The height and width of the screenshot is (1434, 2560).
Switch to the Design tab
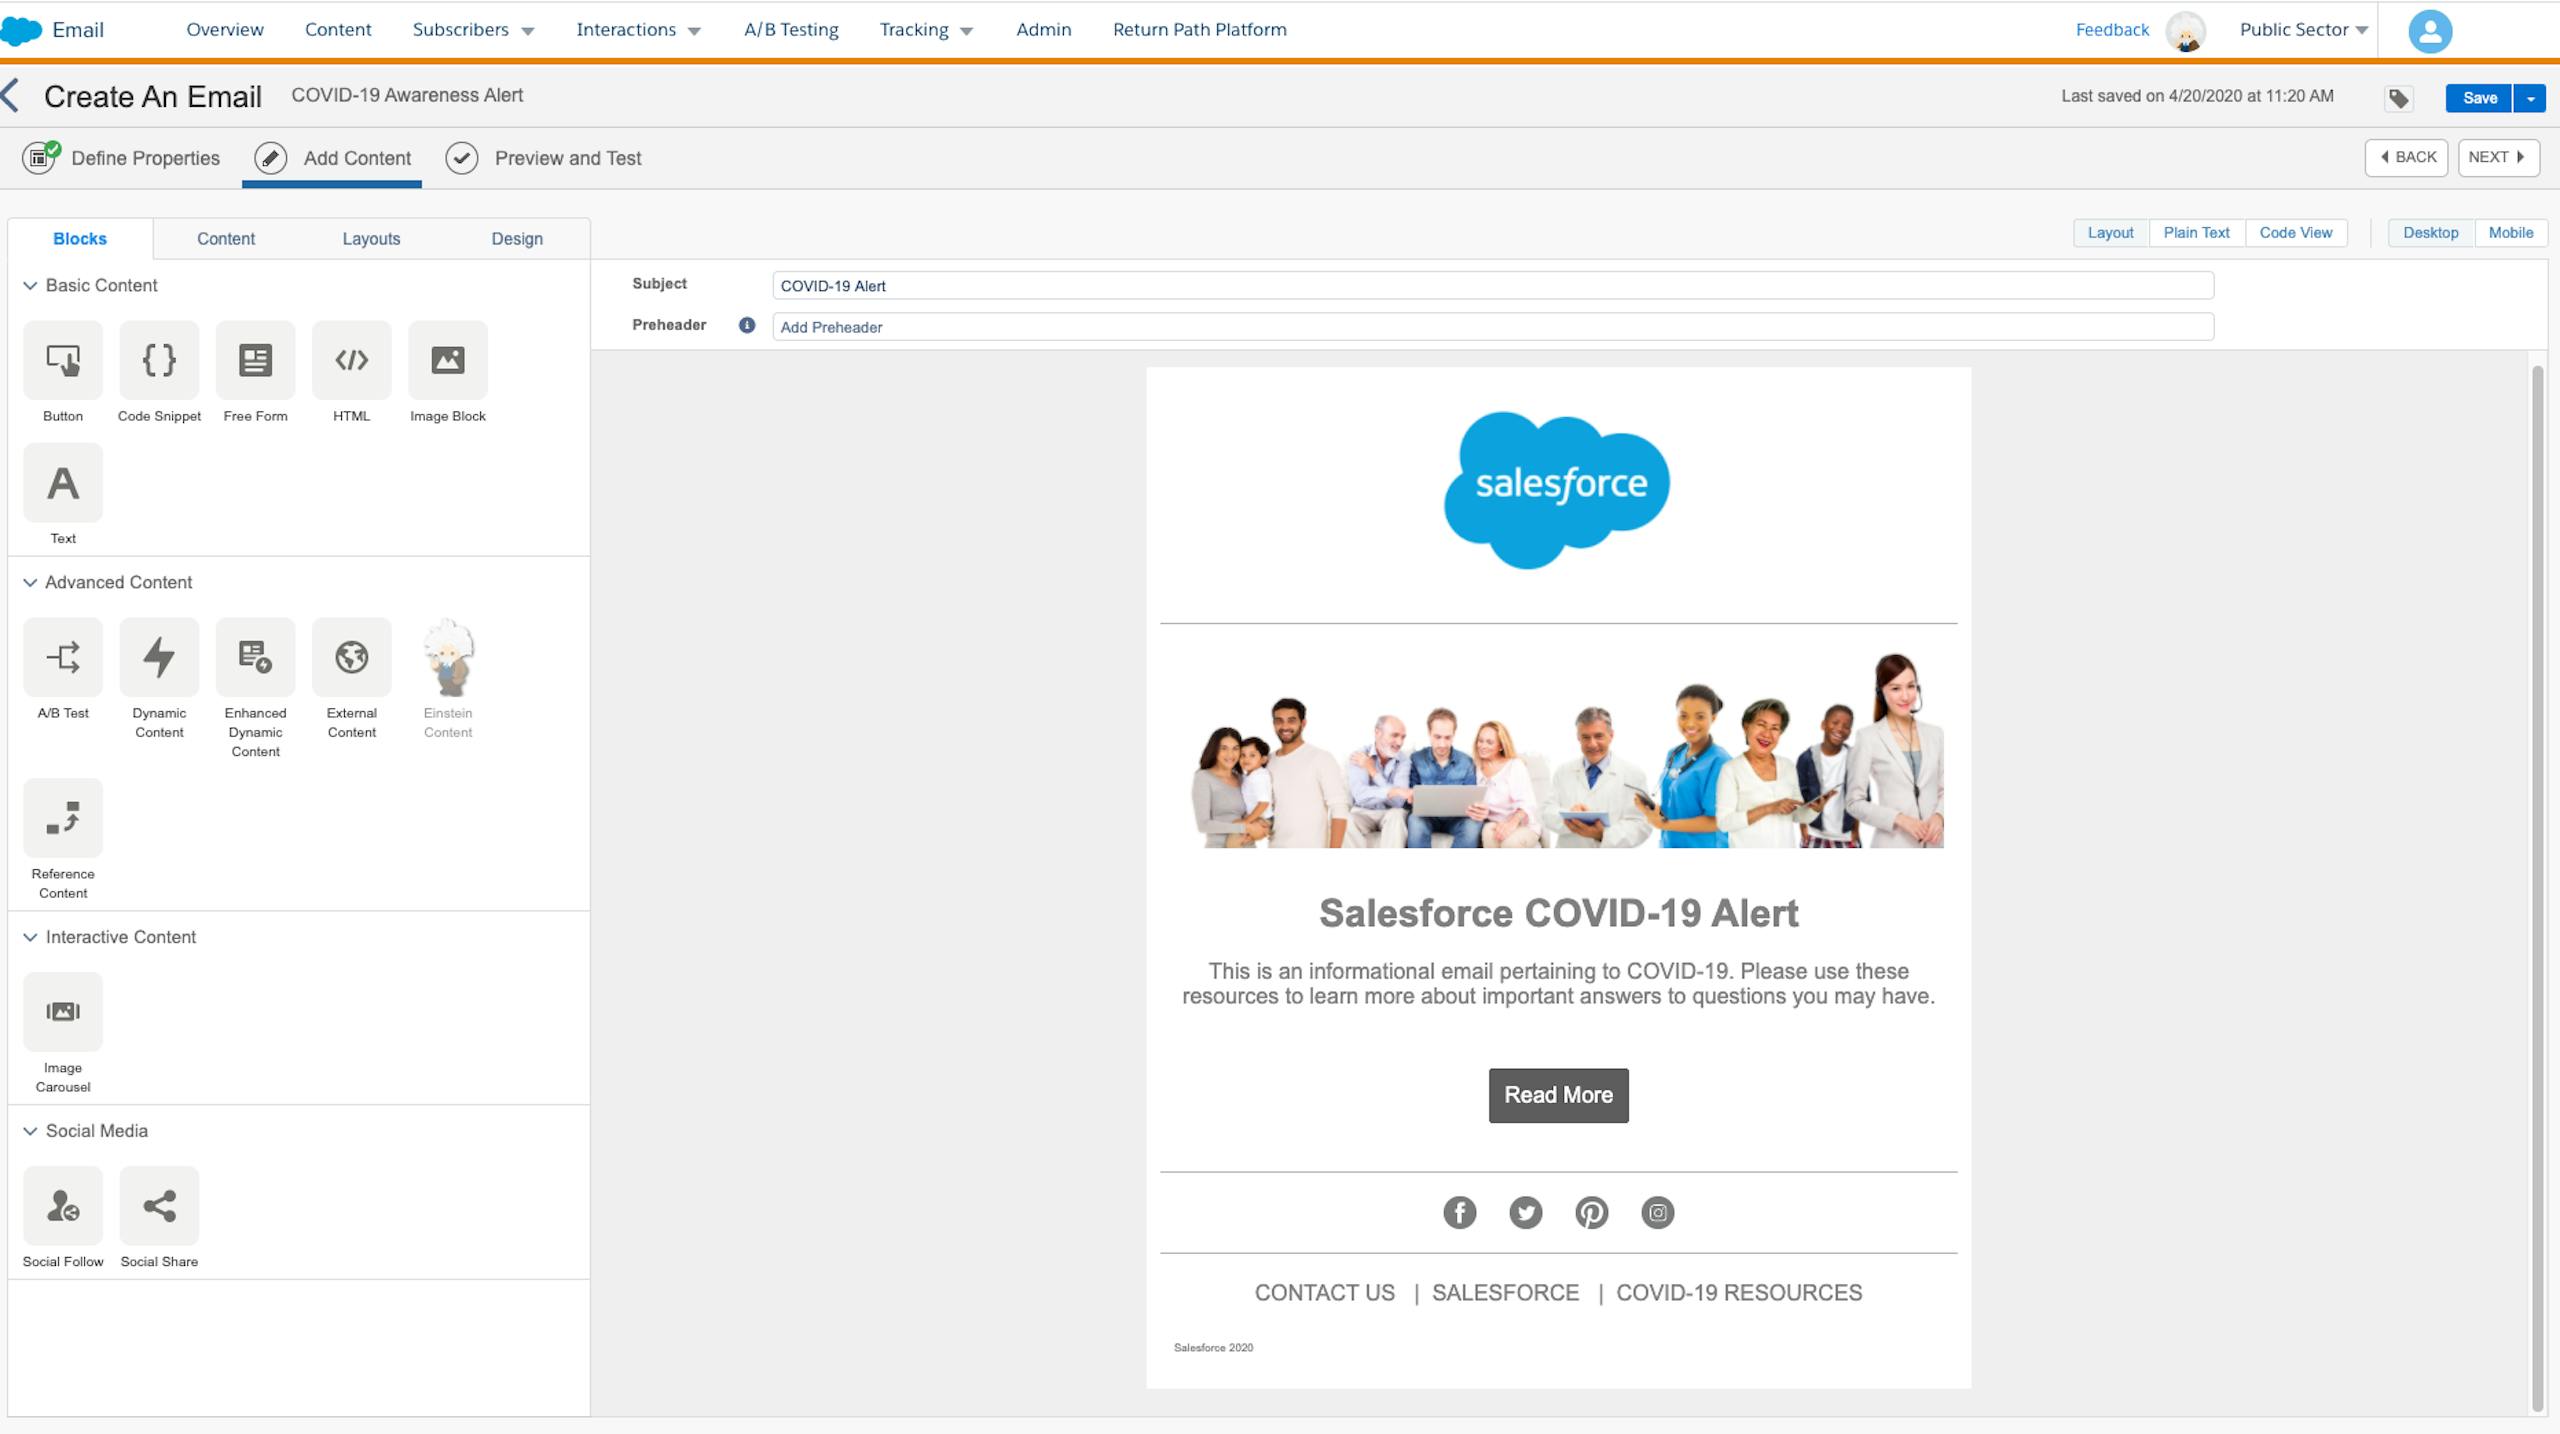coord(517,239)
